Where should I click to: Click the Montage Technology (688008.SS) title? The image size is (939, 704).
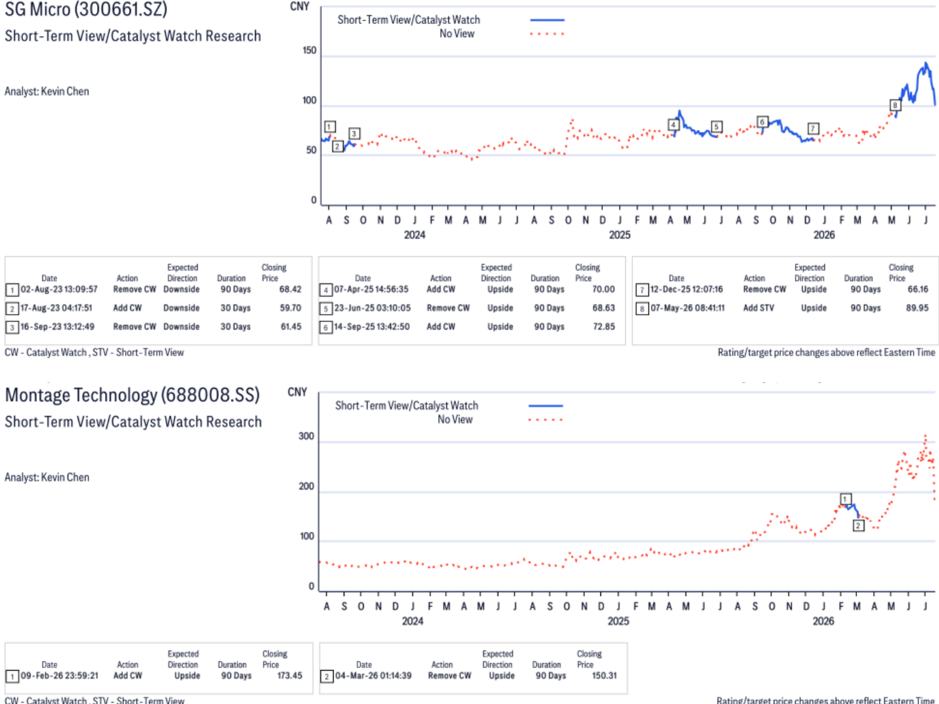(x=132, y=395)
